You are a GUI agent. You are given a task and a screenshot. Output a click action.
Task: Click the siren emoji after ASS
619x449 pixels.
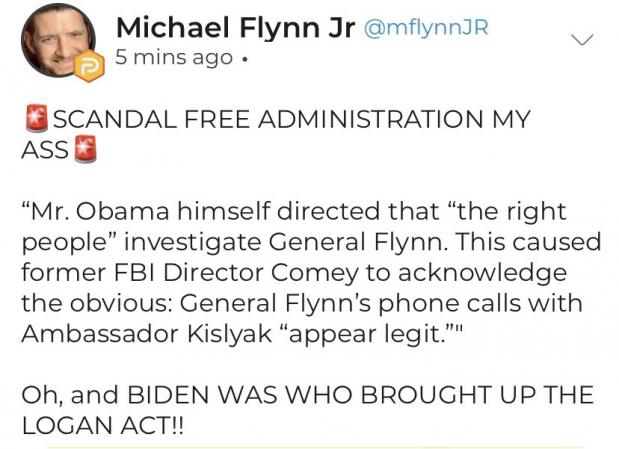click(x=86, y=149)
